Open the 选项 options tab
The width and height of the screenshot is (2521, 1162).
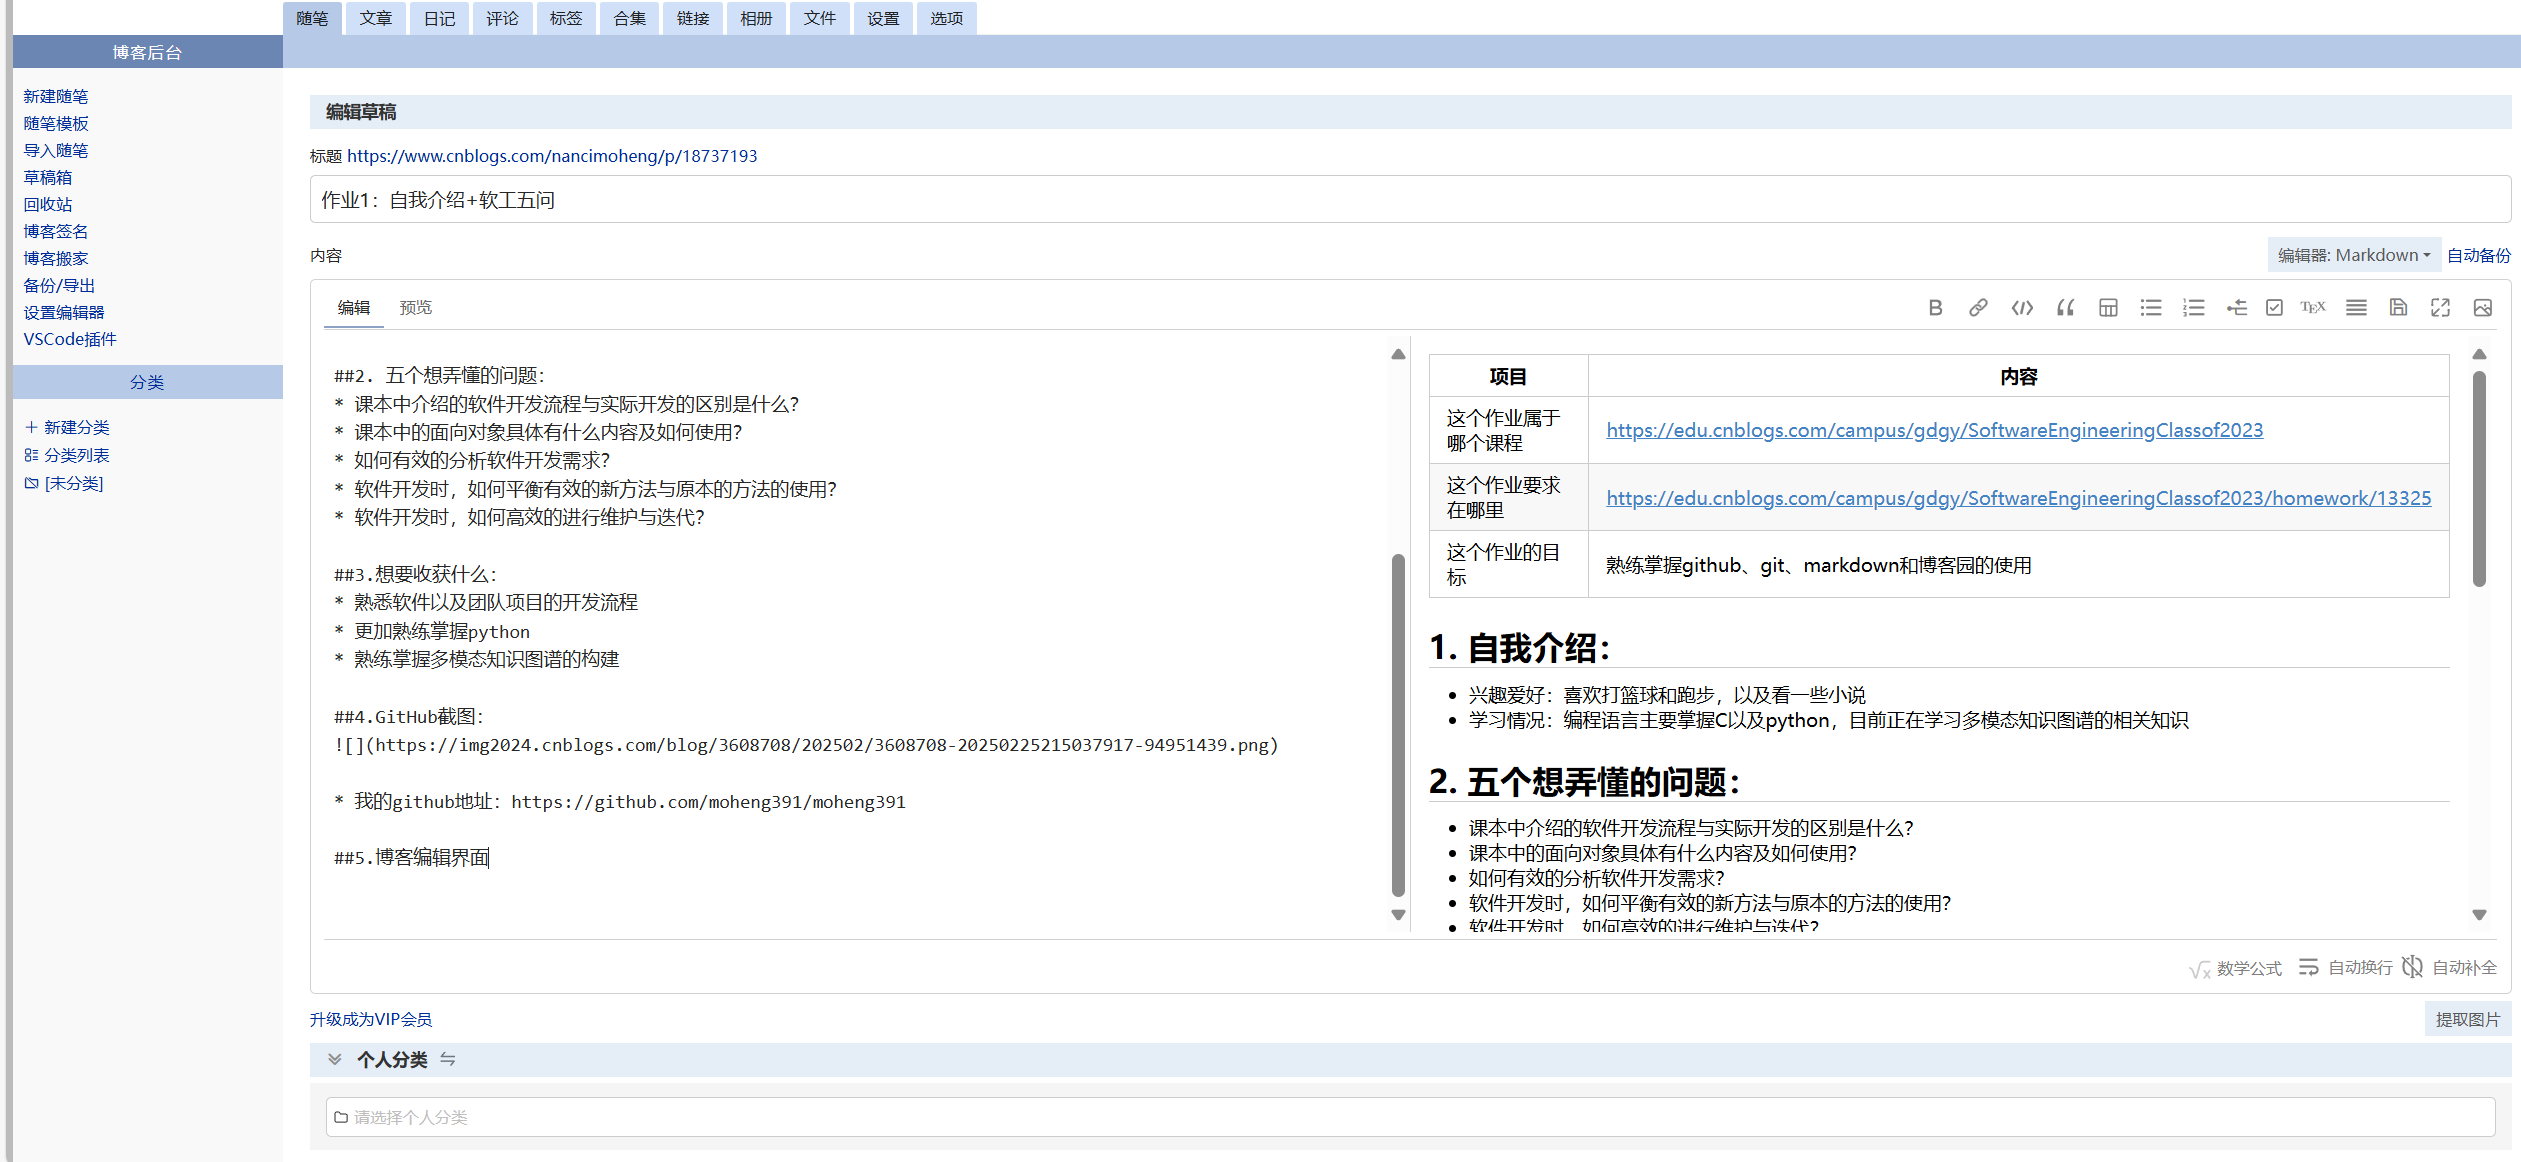946,18
